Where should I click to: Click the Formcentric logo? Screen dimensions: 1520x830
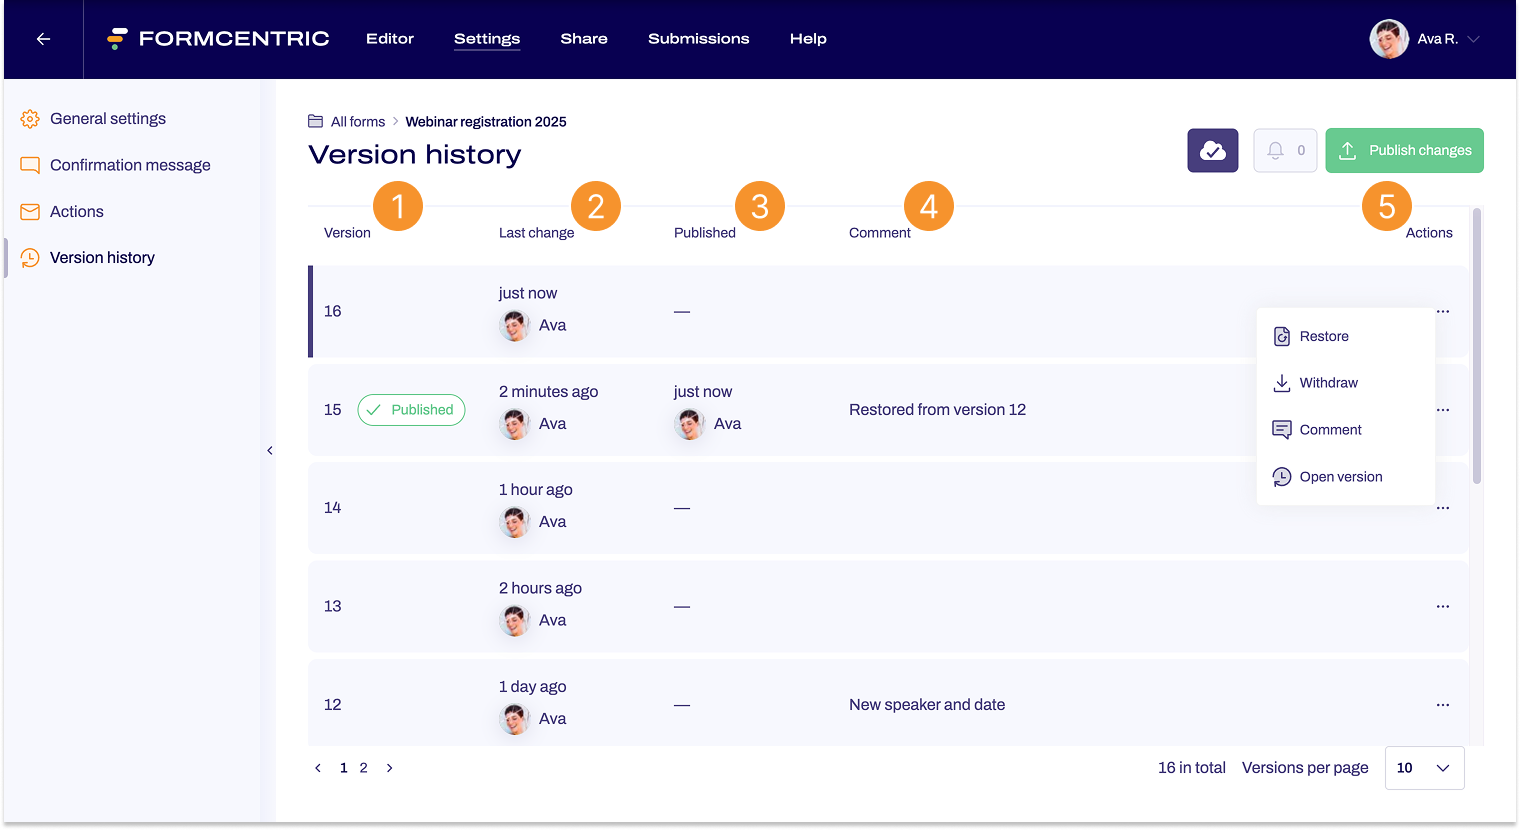tap(217, 38)
